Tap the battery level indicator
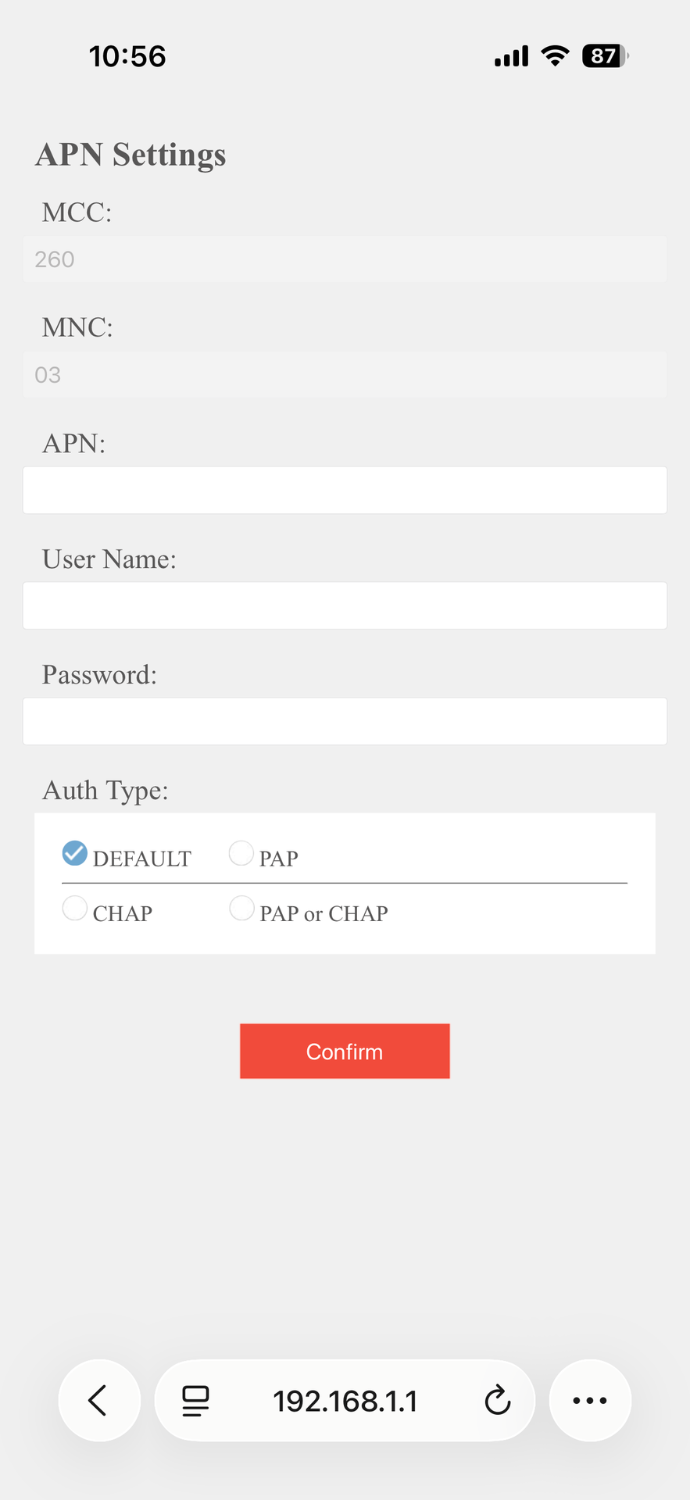Viewport: 690px width, 1500px height. point(604,56)
